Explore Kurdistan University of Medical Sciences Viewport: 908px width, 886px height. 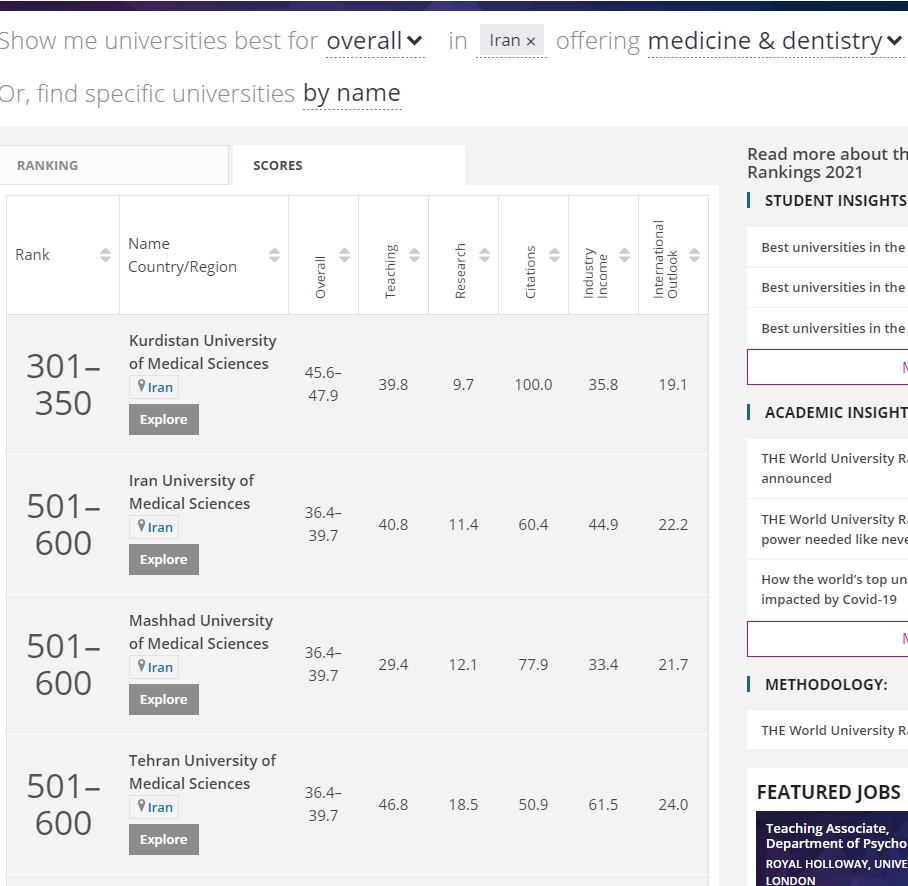point(164,419)
